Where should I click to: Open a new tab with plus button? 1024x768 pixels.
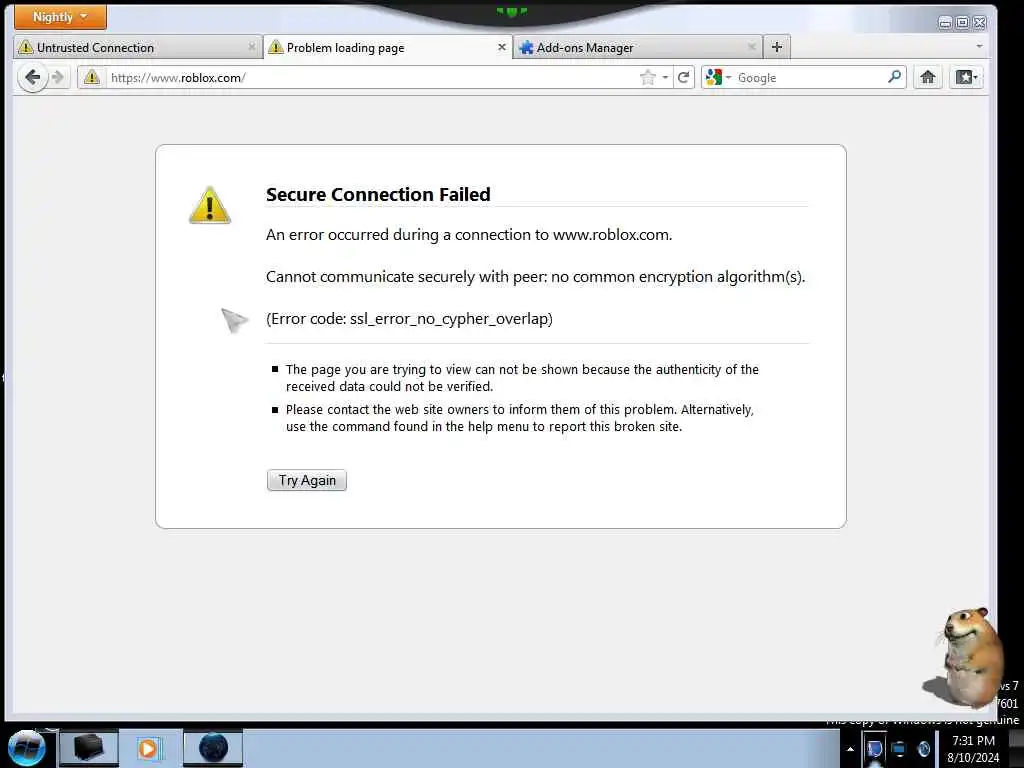(776, 47)
